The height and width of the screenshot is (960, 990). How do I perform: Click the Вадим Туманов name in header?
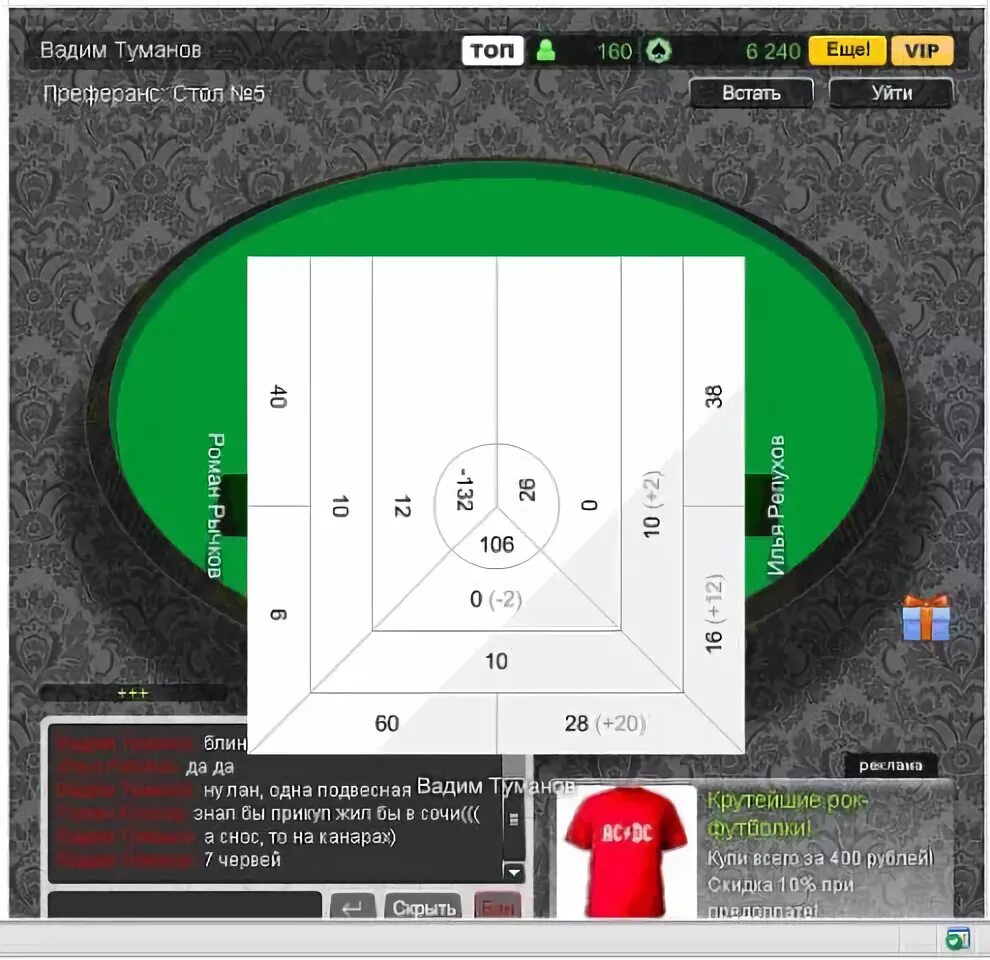click(121, 50)
